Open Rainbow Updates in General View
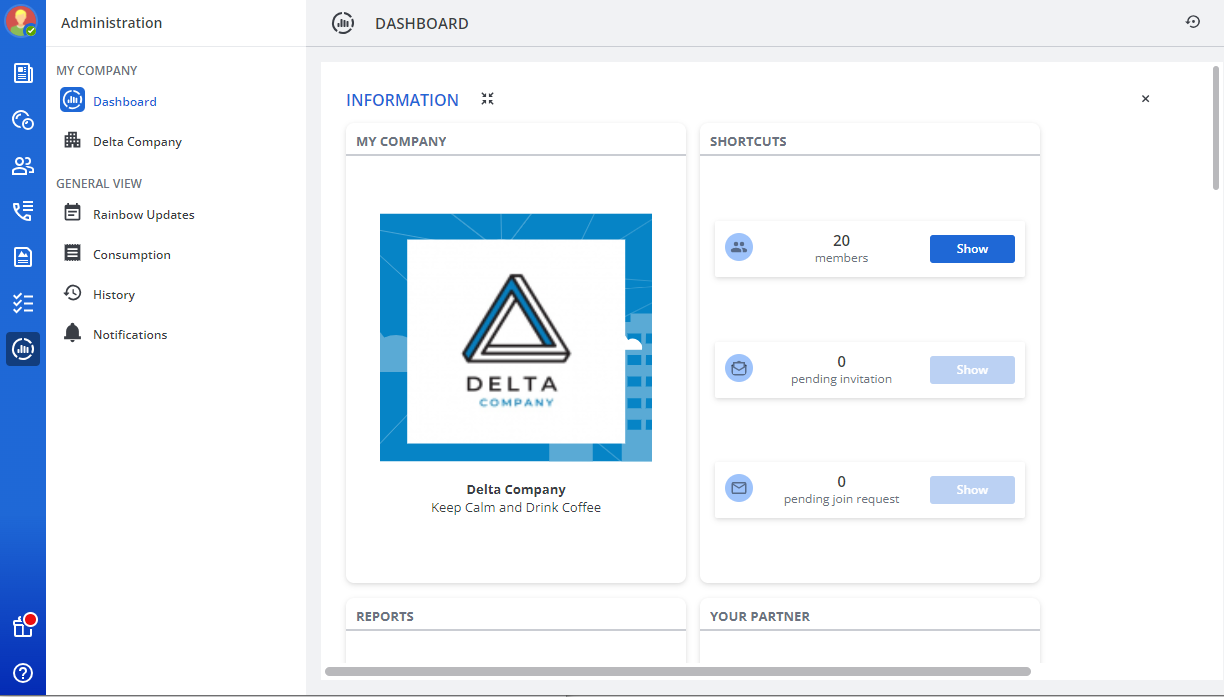The image size is (1224, 697). pyautogui.click(x=143, y=215)
